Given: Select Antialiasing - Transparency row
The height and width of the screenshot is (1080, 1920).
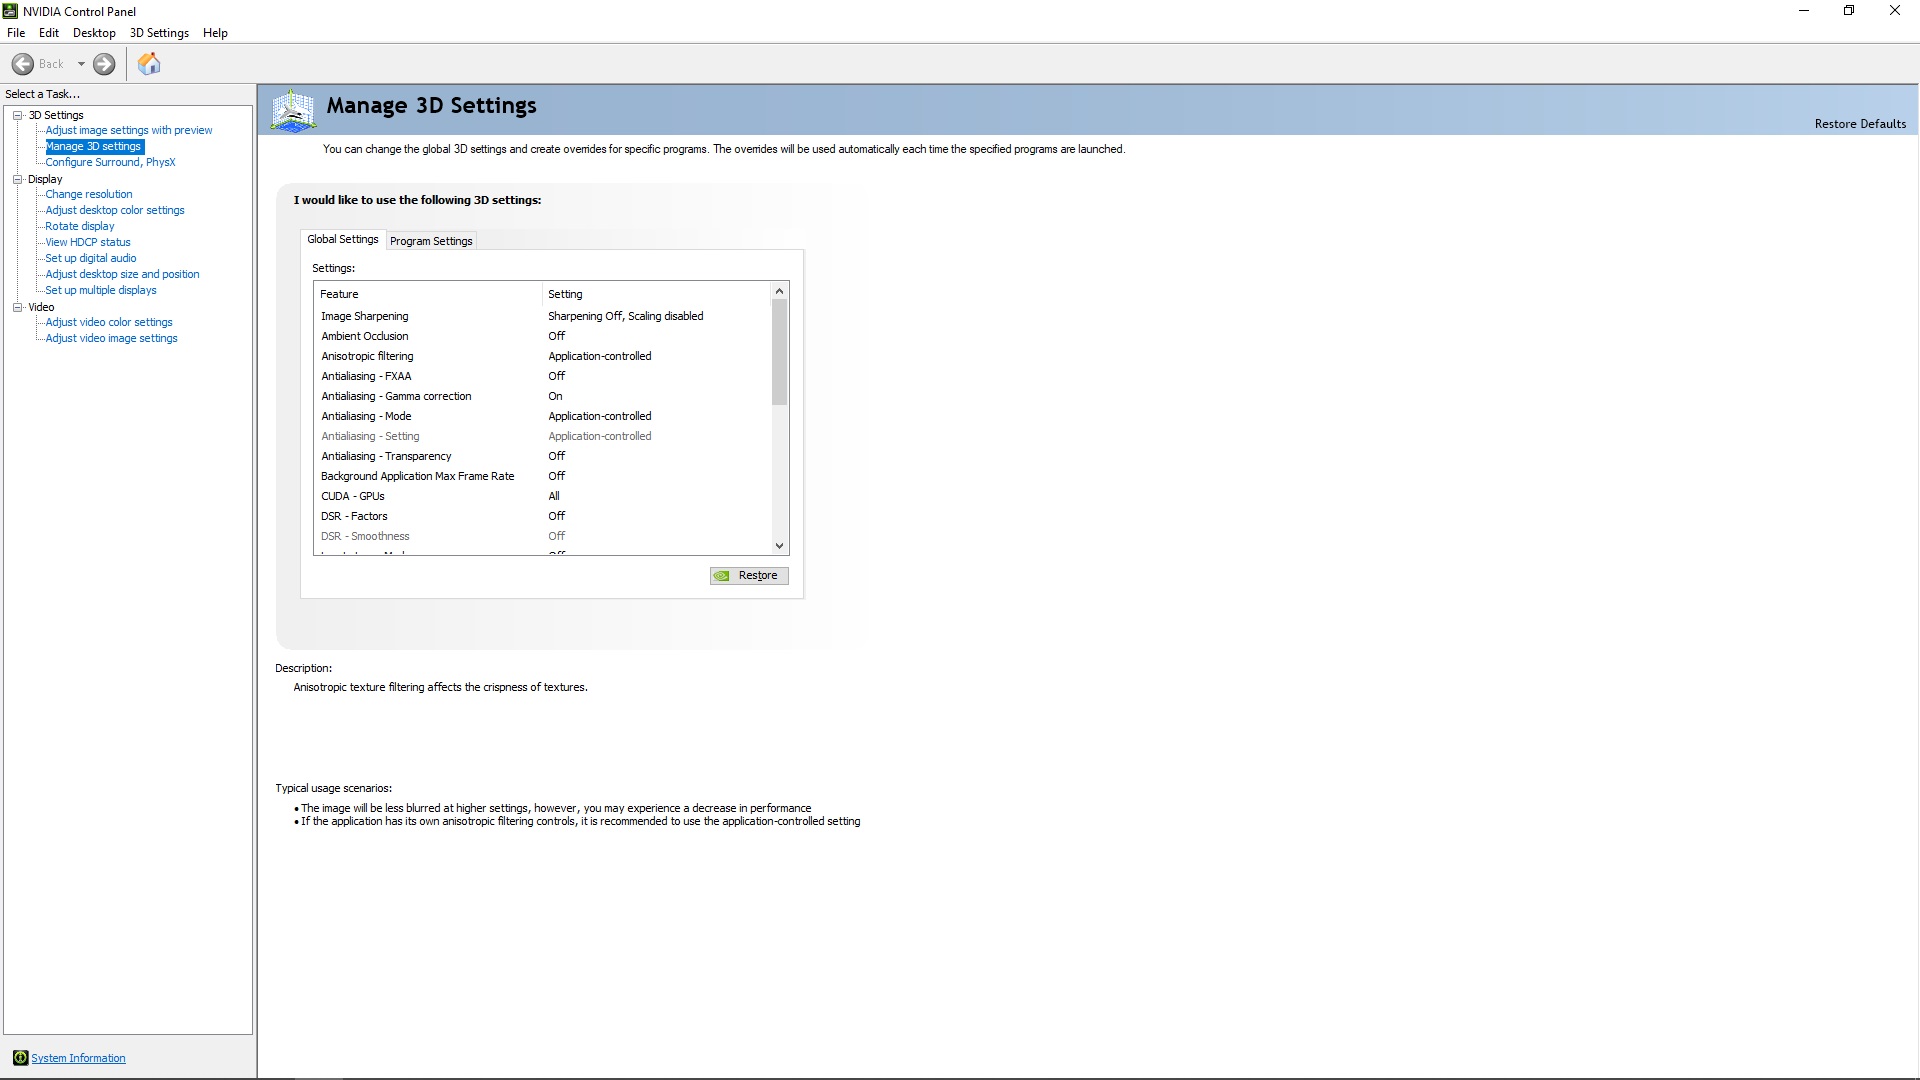Looking at the screenshot, I should point(543,456).
